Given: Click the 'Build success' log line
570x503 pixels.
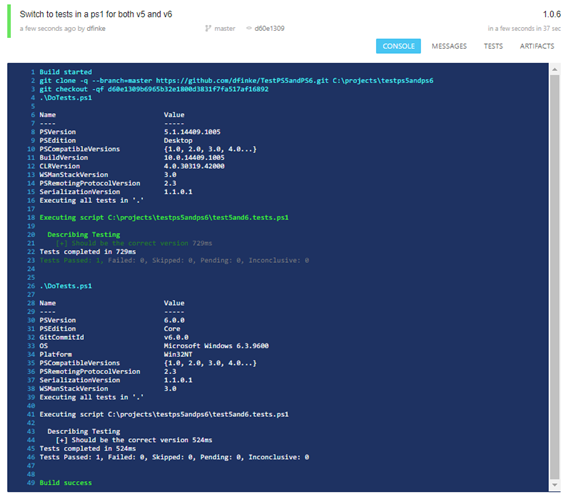Looking at the screenshot, I should tap(65, 483).
